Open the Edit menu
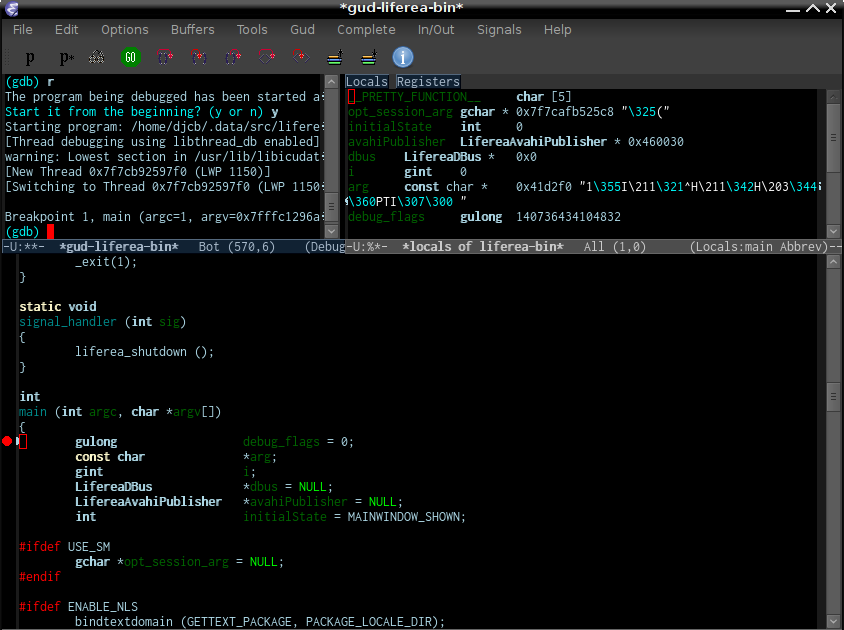844x630 pixels. click(67, 30)
